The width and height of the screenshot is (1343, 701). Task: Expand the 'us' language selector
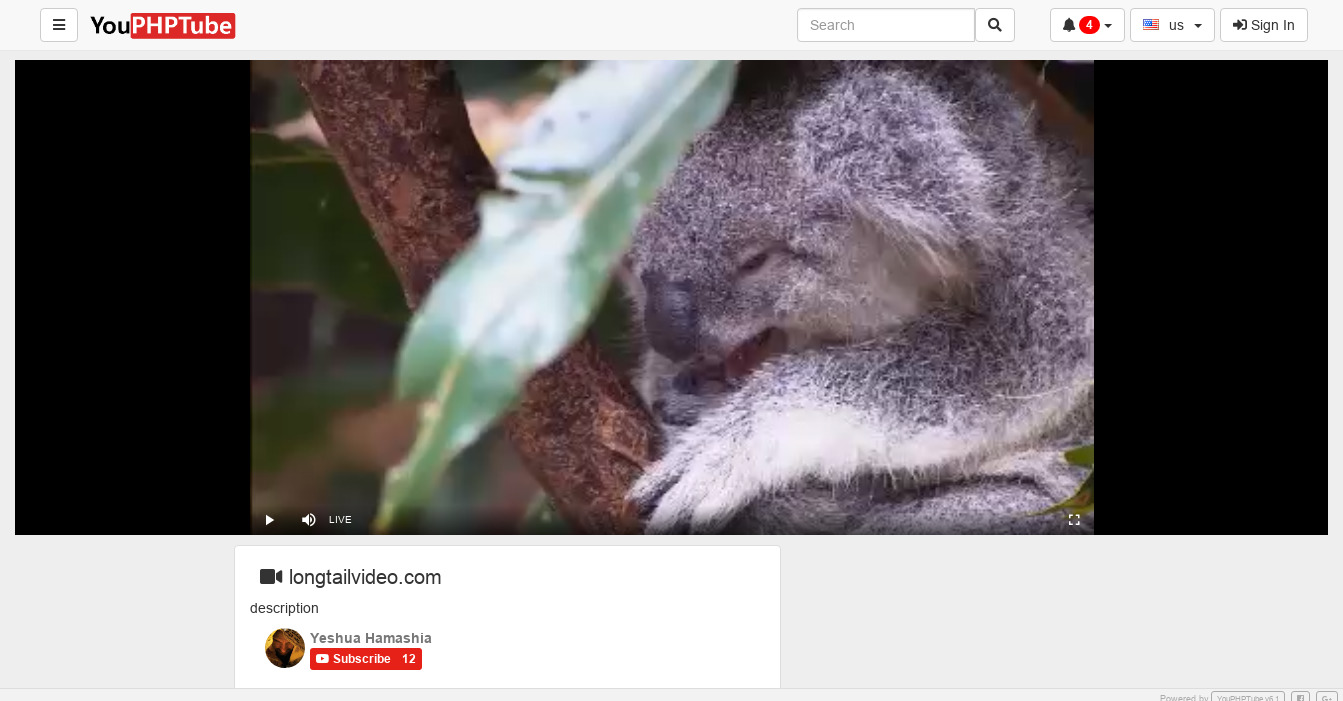point(1172,25)
